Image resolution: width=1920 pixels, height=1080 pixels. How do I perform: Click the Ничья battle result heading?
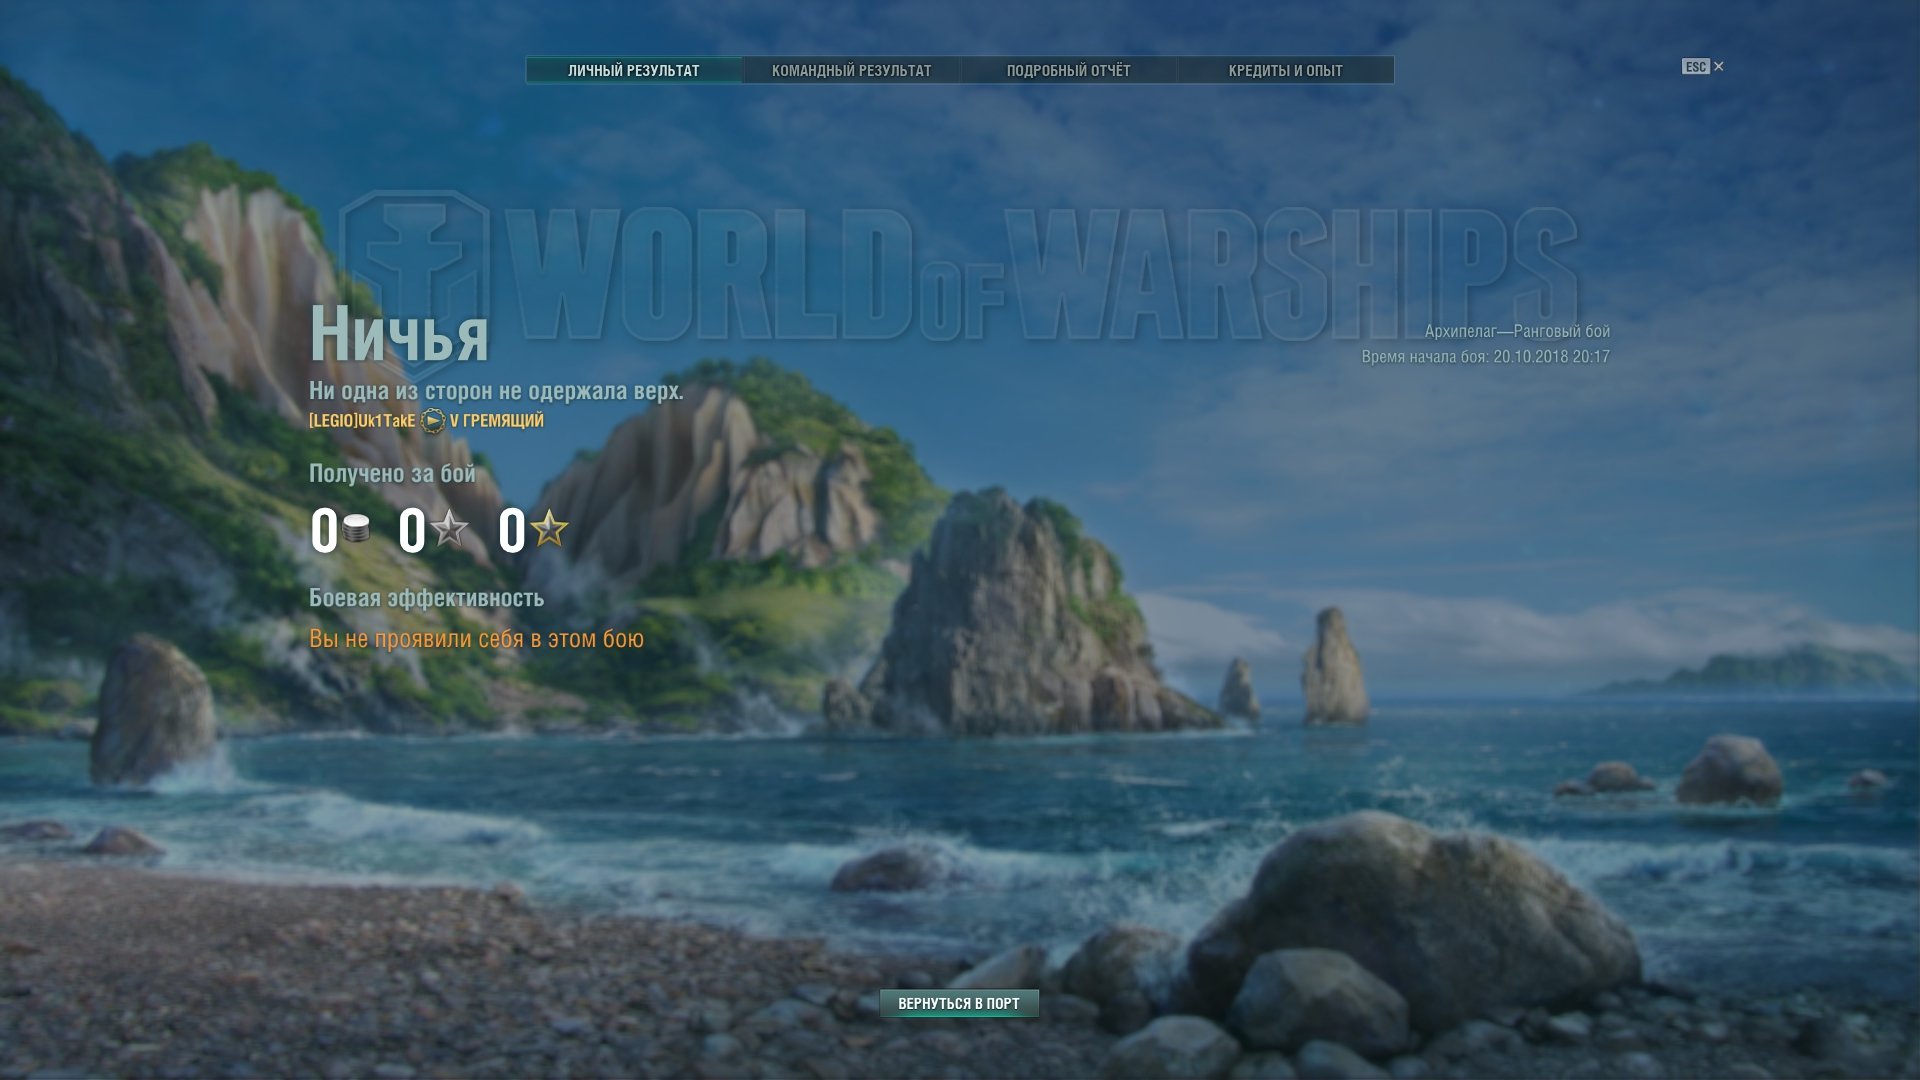click(399, 334)
